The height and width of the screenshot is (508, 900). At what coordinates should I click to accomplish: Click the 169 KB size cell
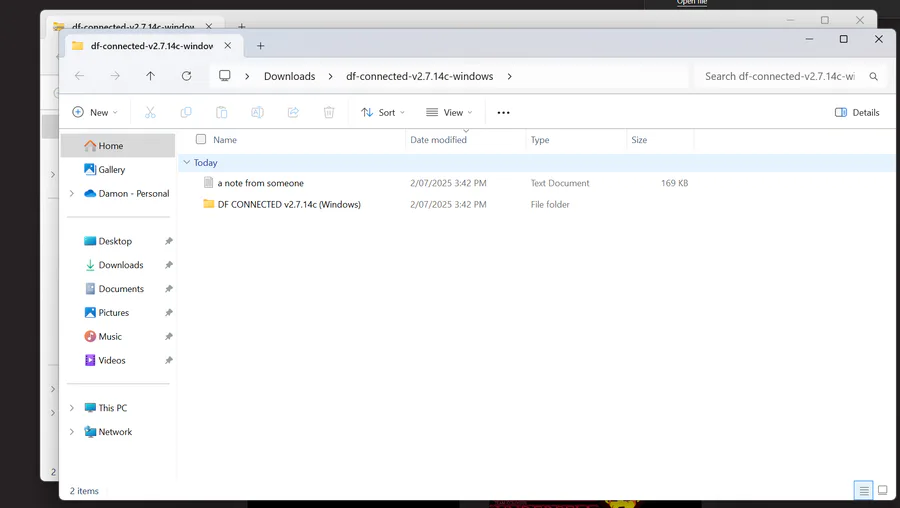pyautogui.click(x=674, y=183)
